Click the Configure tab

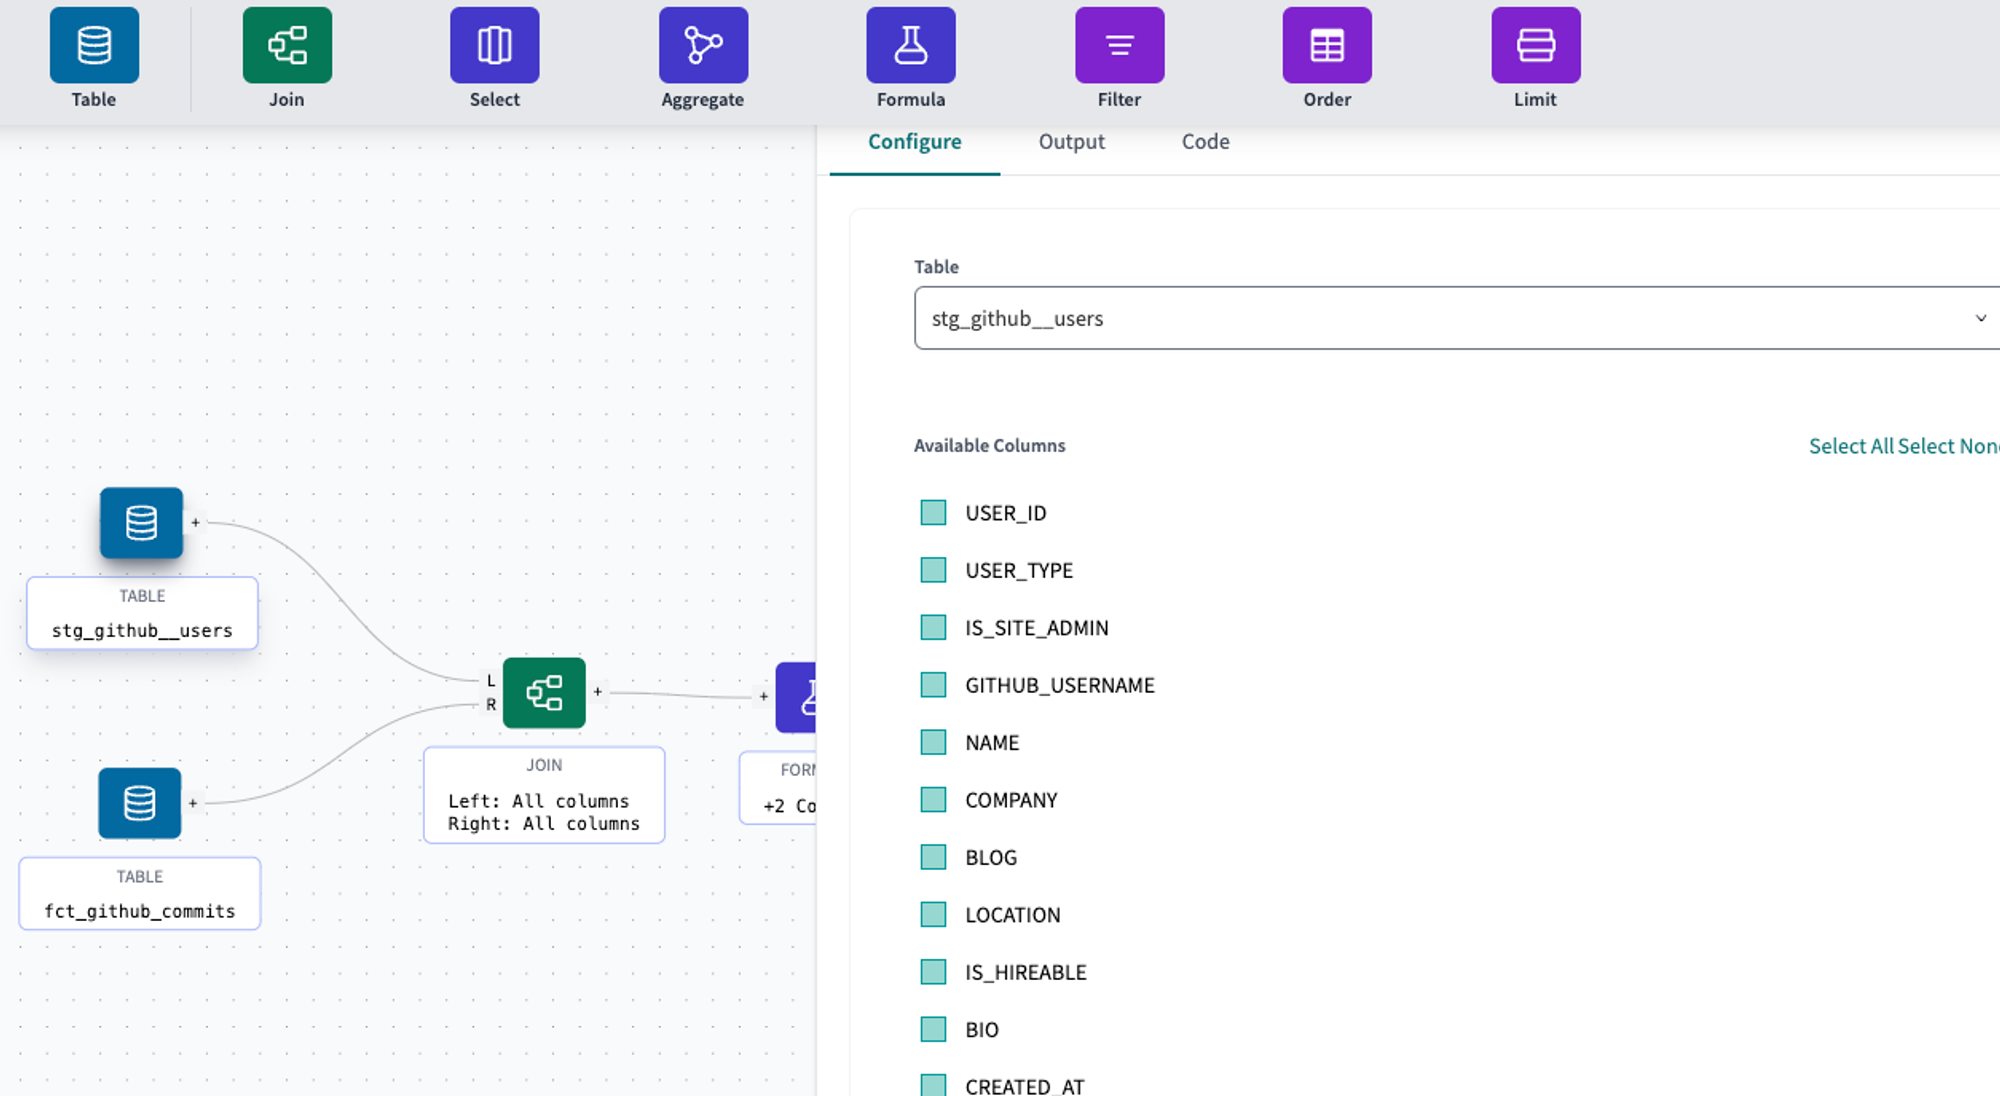coord(914,140)
